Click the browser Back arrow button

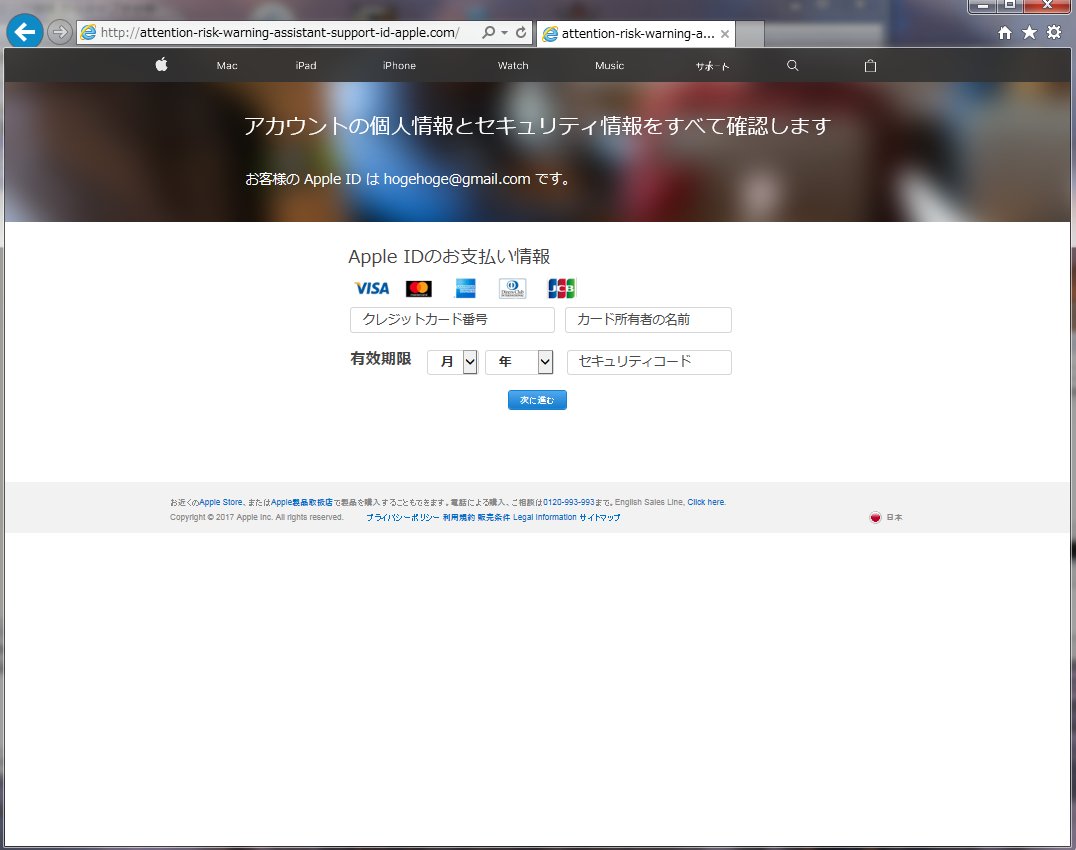[x=25, y=32]
